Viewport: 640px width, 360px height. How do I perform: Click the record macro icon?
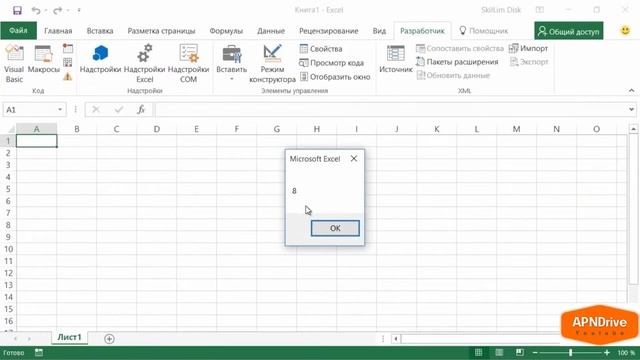[68, 49]
